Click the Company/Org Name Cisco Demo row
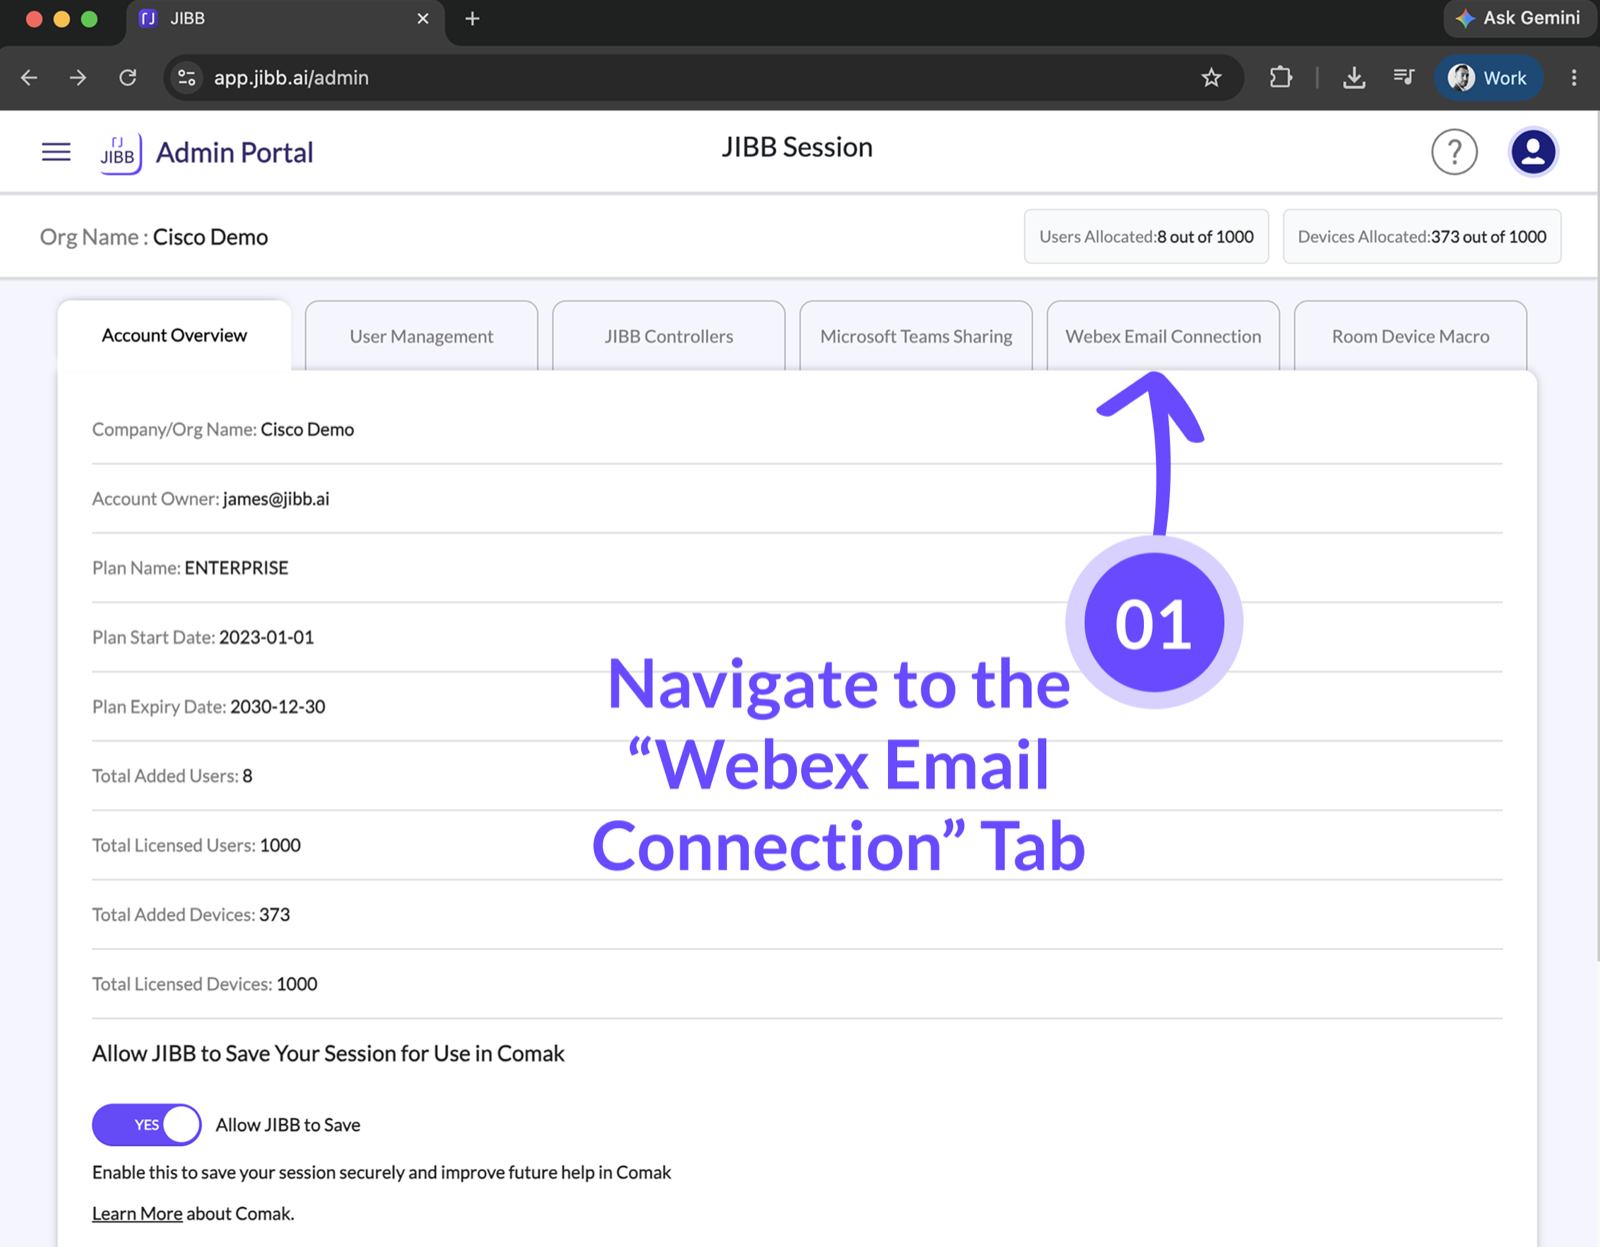 pyautogui.click(x=797, y=429)
